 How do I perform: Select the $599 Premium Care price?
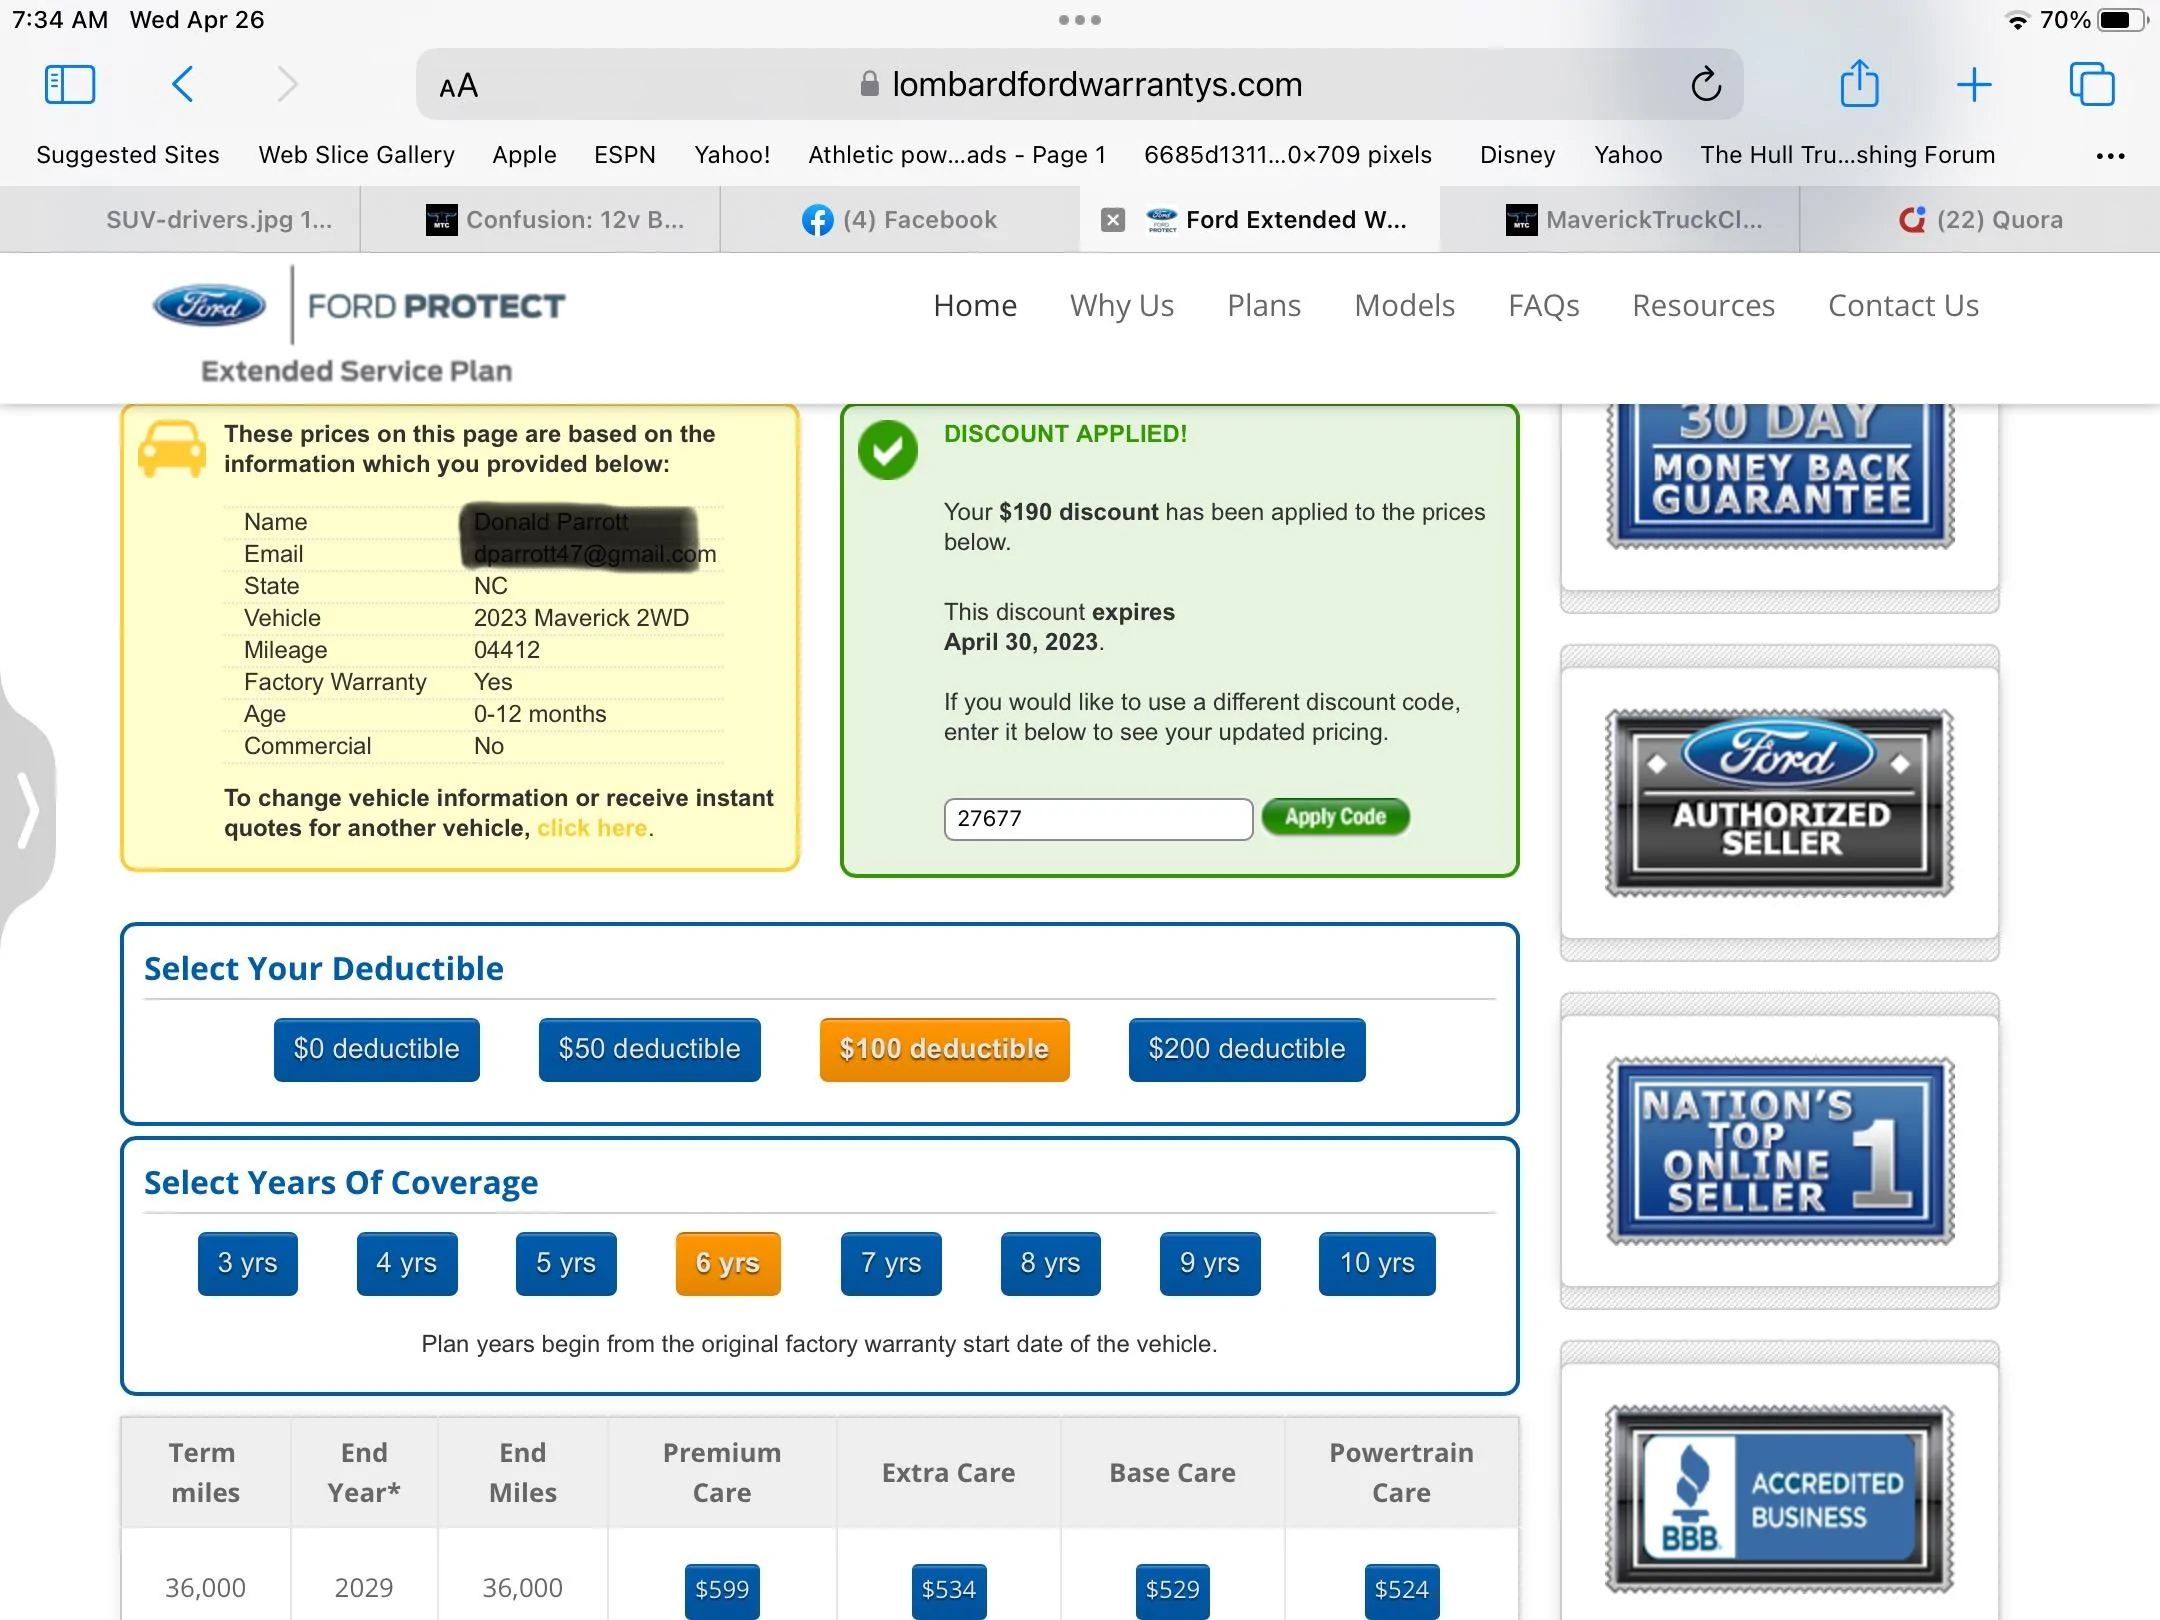pos(722,1590)
